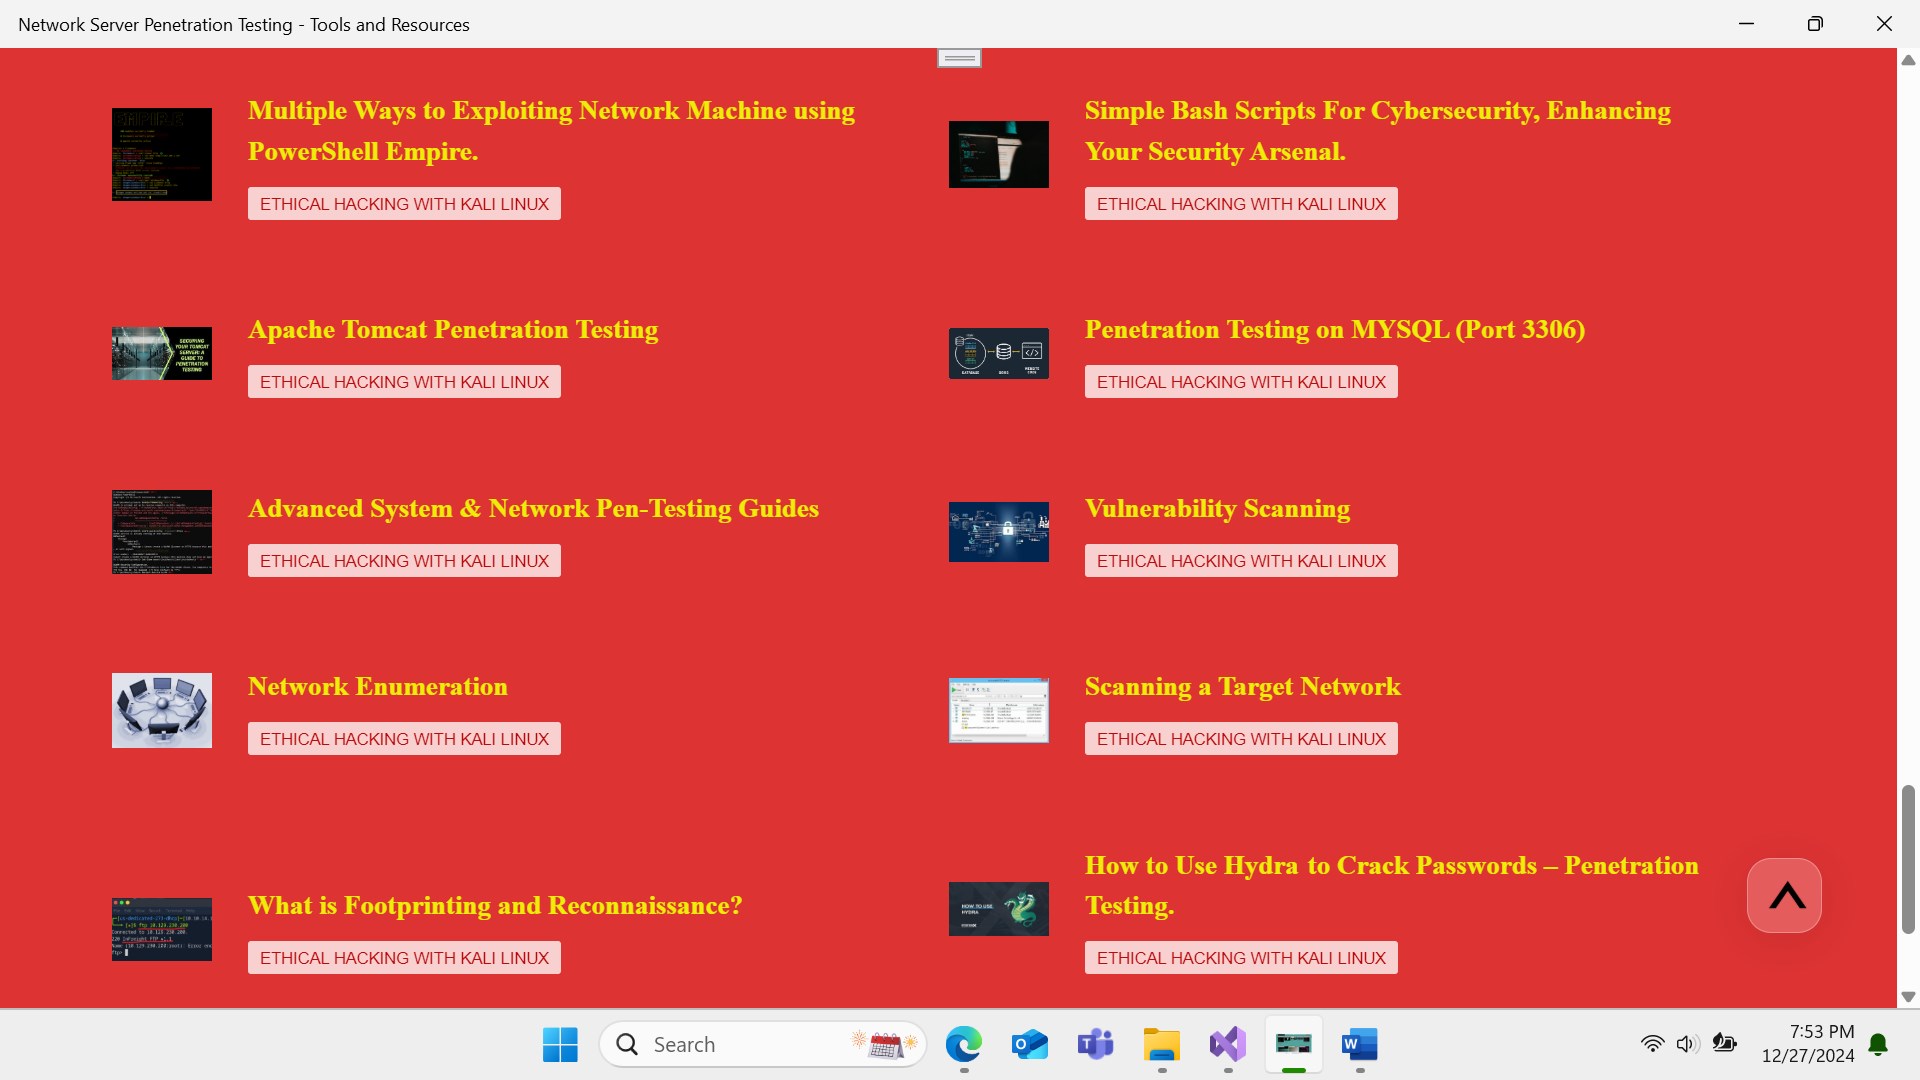Click Network Enumeration thumbnail image
The image size is (1920, 1080).
point(162,710)
